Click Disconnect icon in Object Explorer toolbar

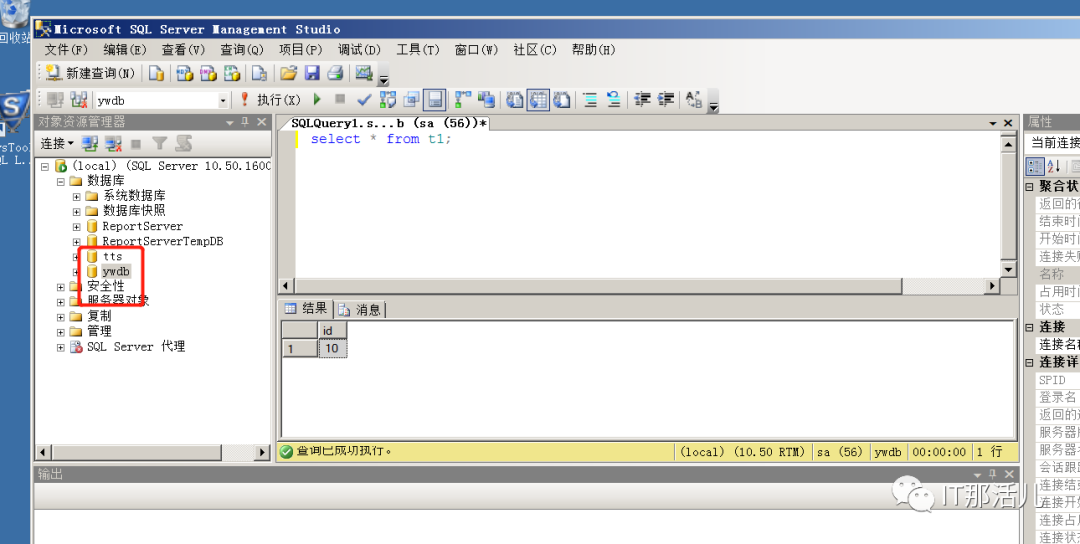tap(113, 143)
